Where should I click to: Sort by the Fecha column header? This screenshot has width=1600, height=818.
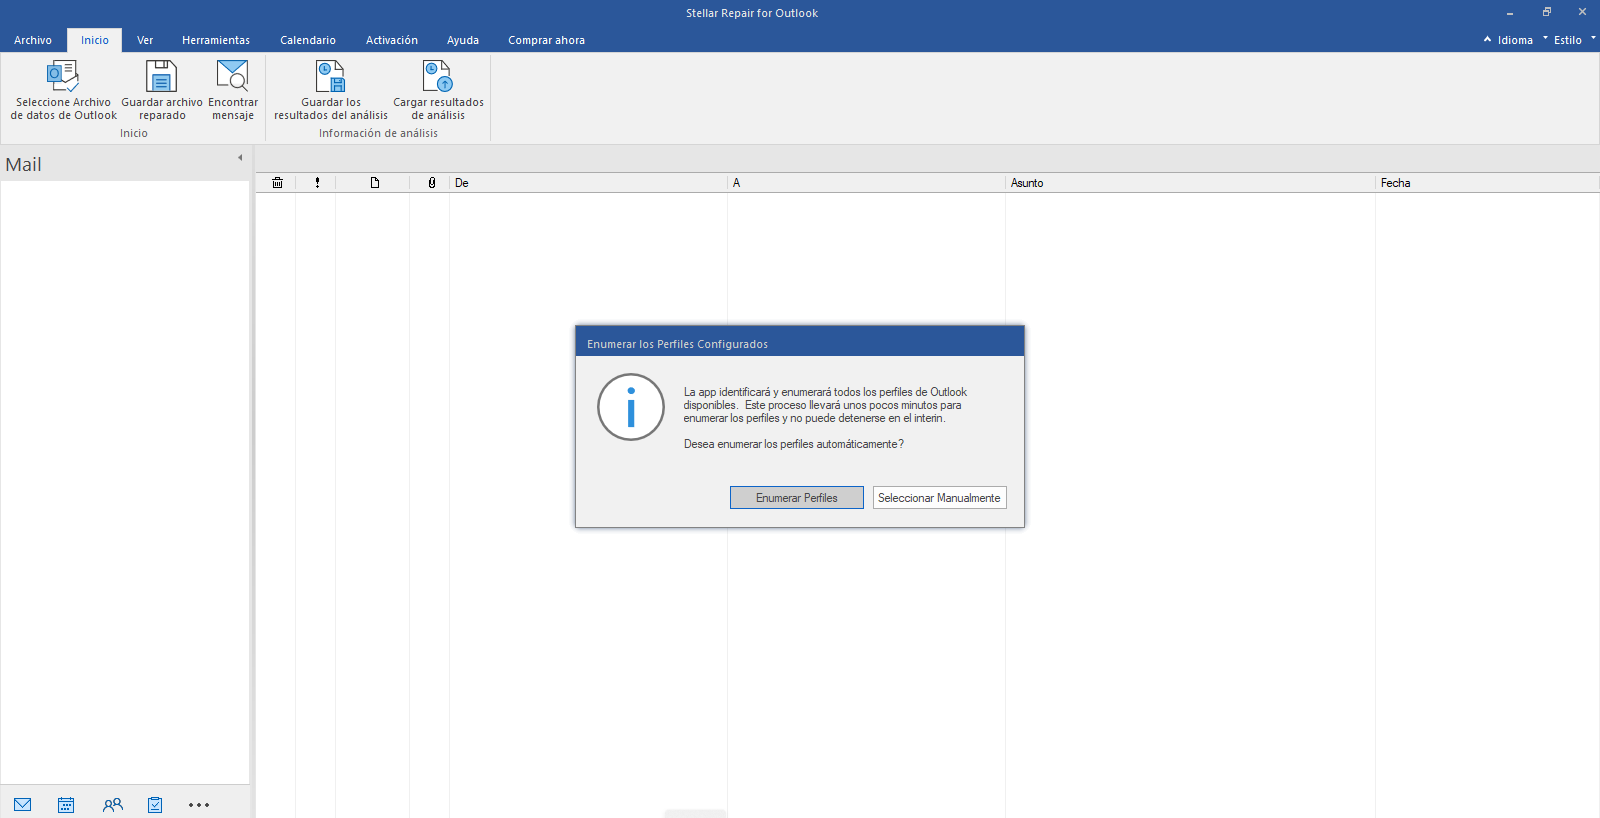[1487, 183]
